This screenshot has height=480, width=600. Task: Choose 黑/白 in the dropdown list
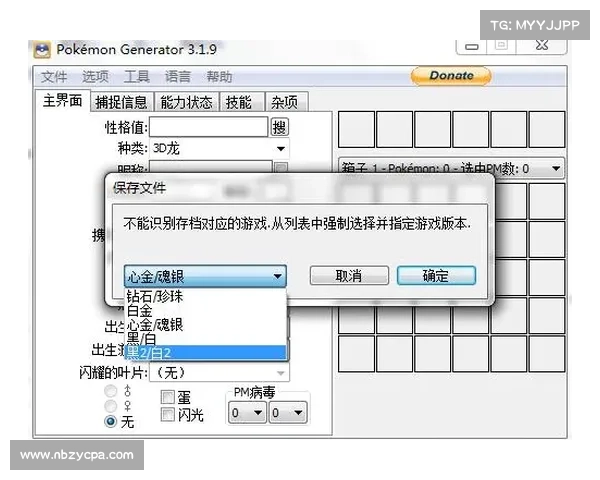(206, 339)
